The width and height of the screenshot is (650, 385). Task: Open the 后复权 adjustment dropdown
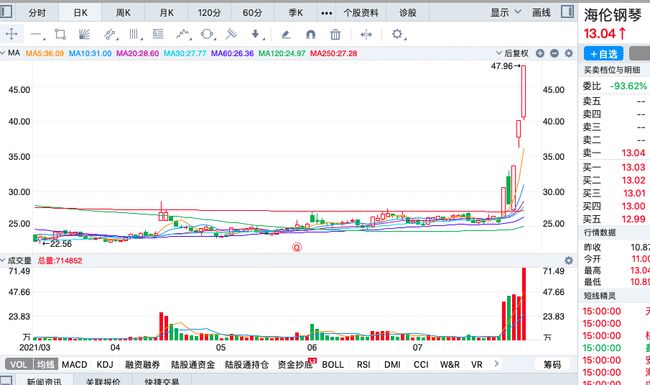(x=512, y=53)
